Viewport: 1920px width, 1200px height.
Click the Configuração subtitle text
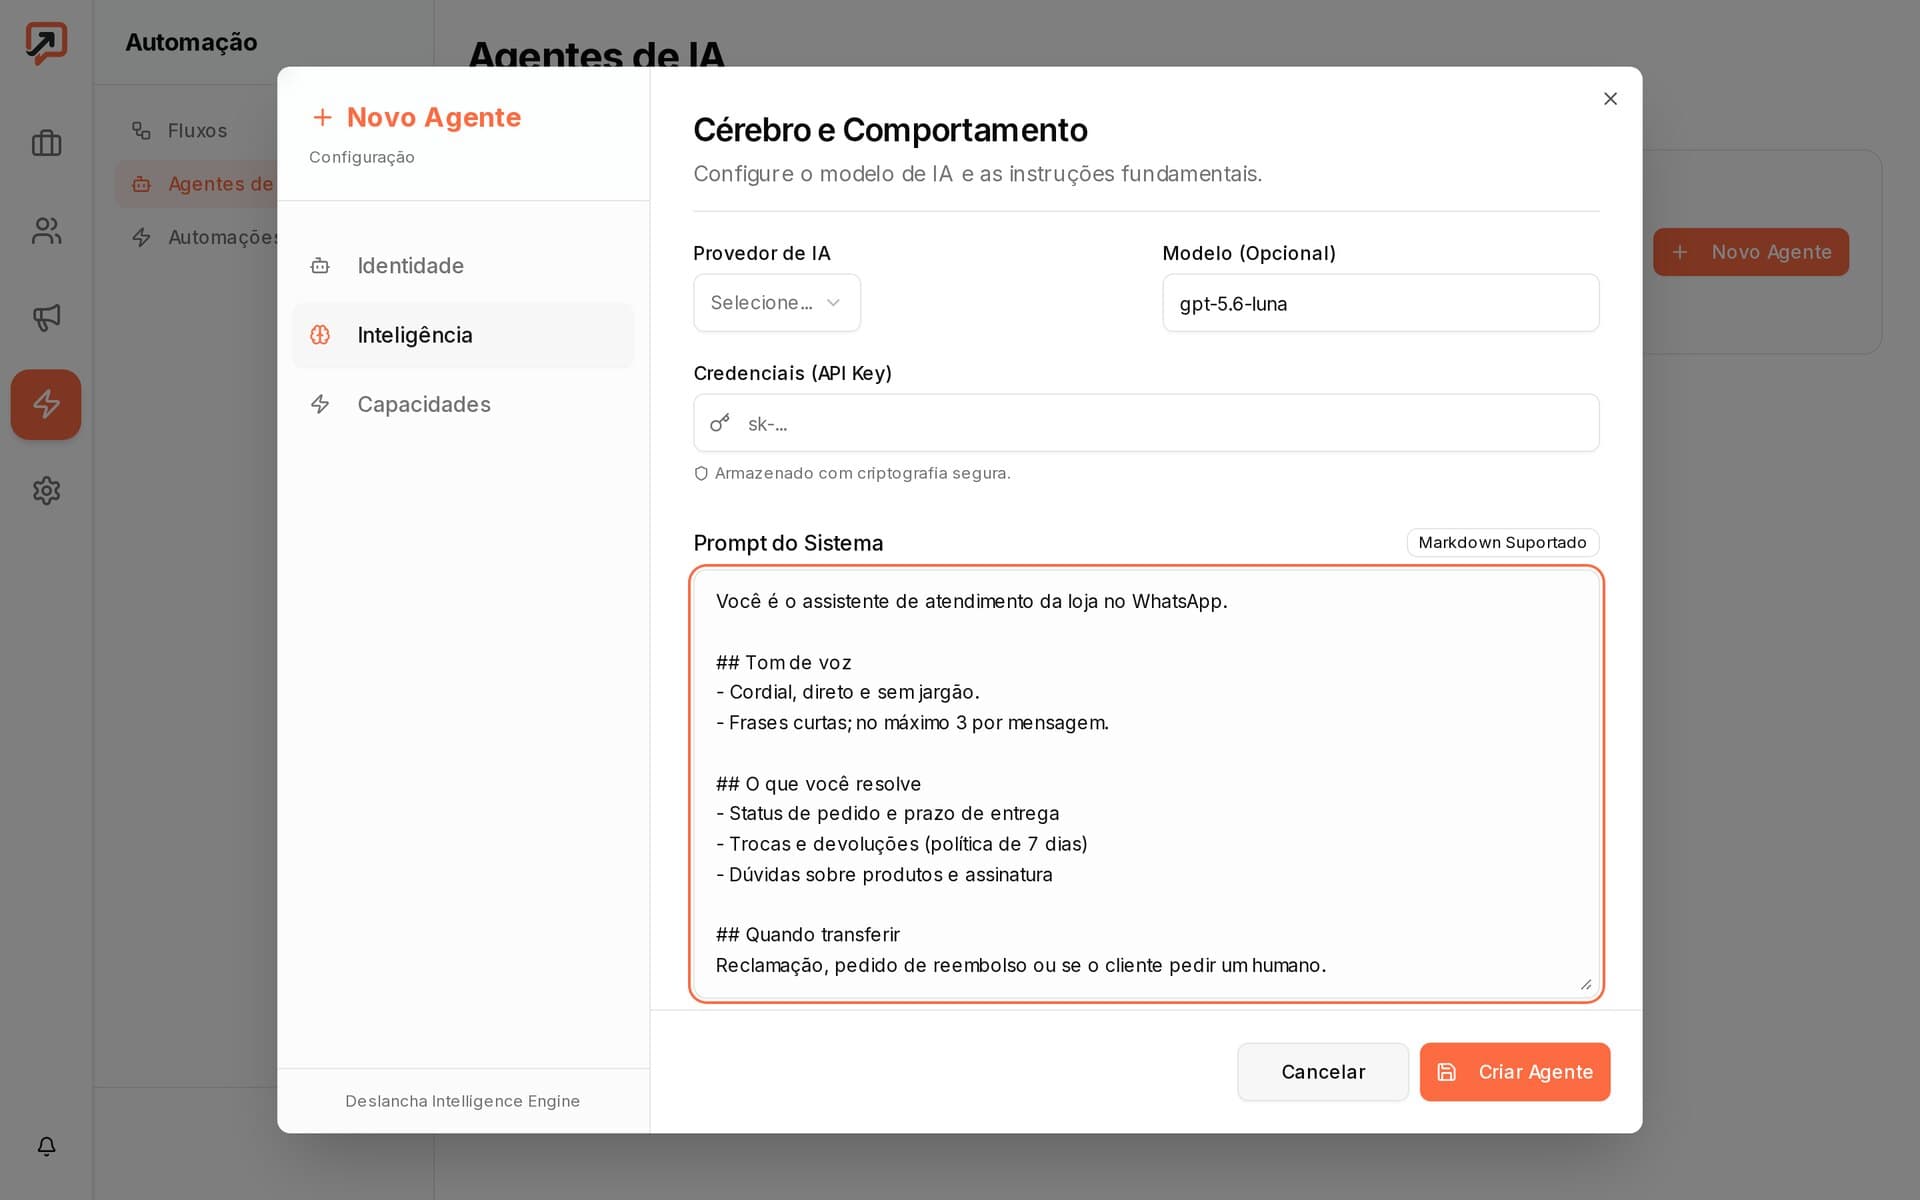[361, 157]
